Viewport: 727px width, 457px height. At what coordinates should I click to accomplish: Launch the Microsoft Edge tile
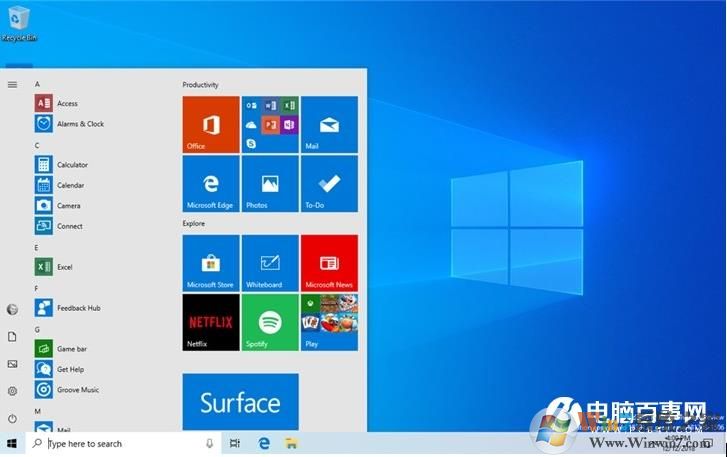pos(211,184)
